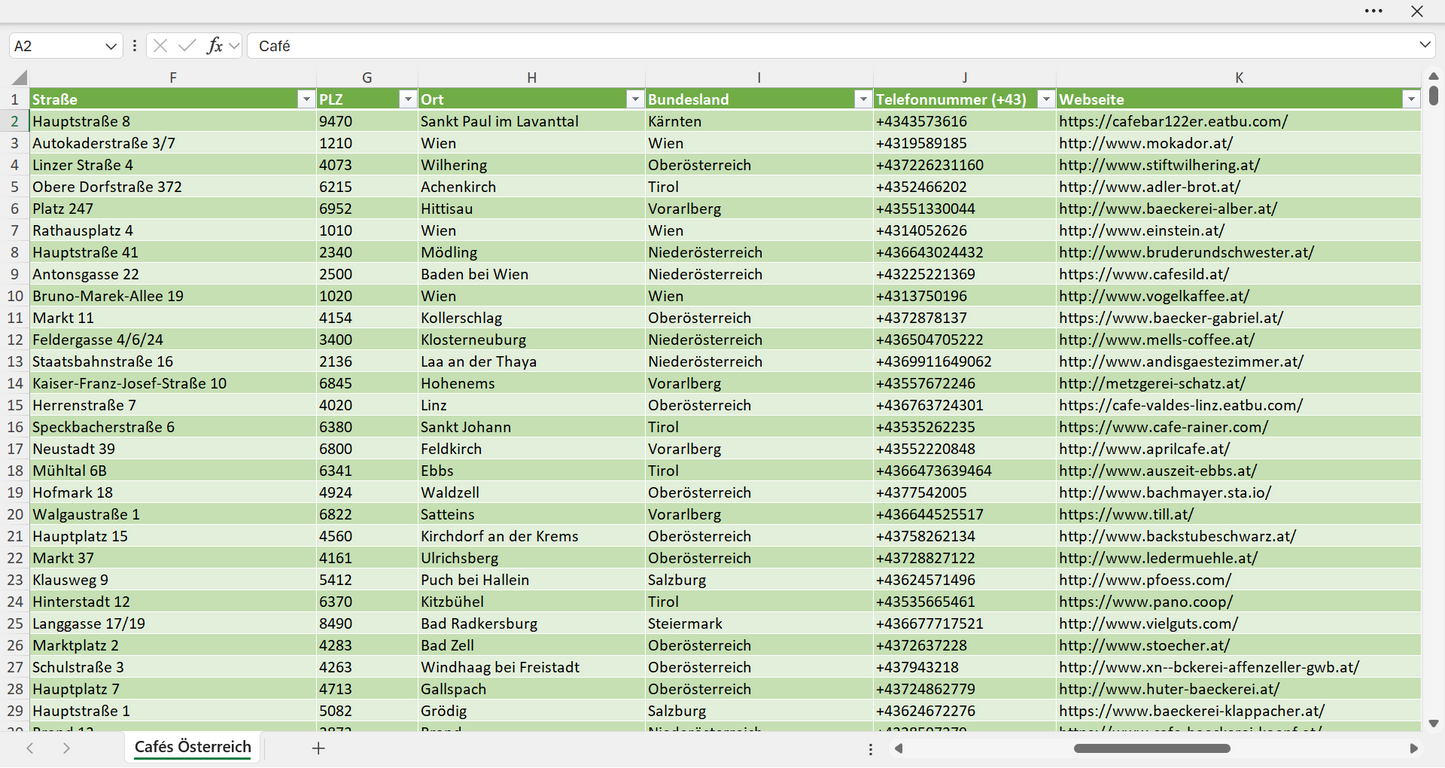Open link https://cafebar122er.eatbu.com/
The width and height of the screenshot is (1445, 768).
(1173, 121)
